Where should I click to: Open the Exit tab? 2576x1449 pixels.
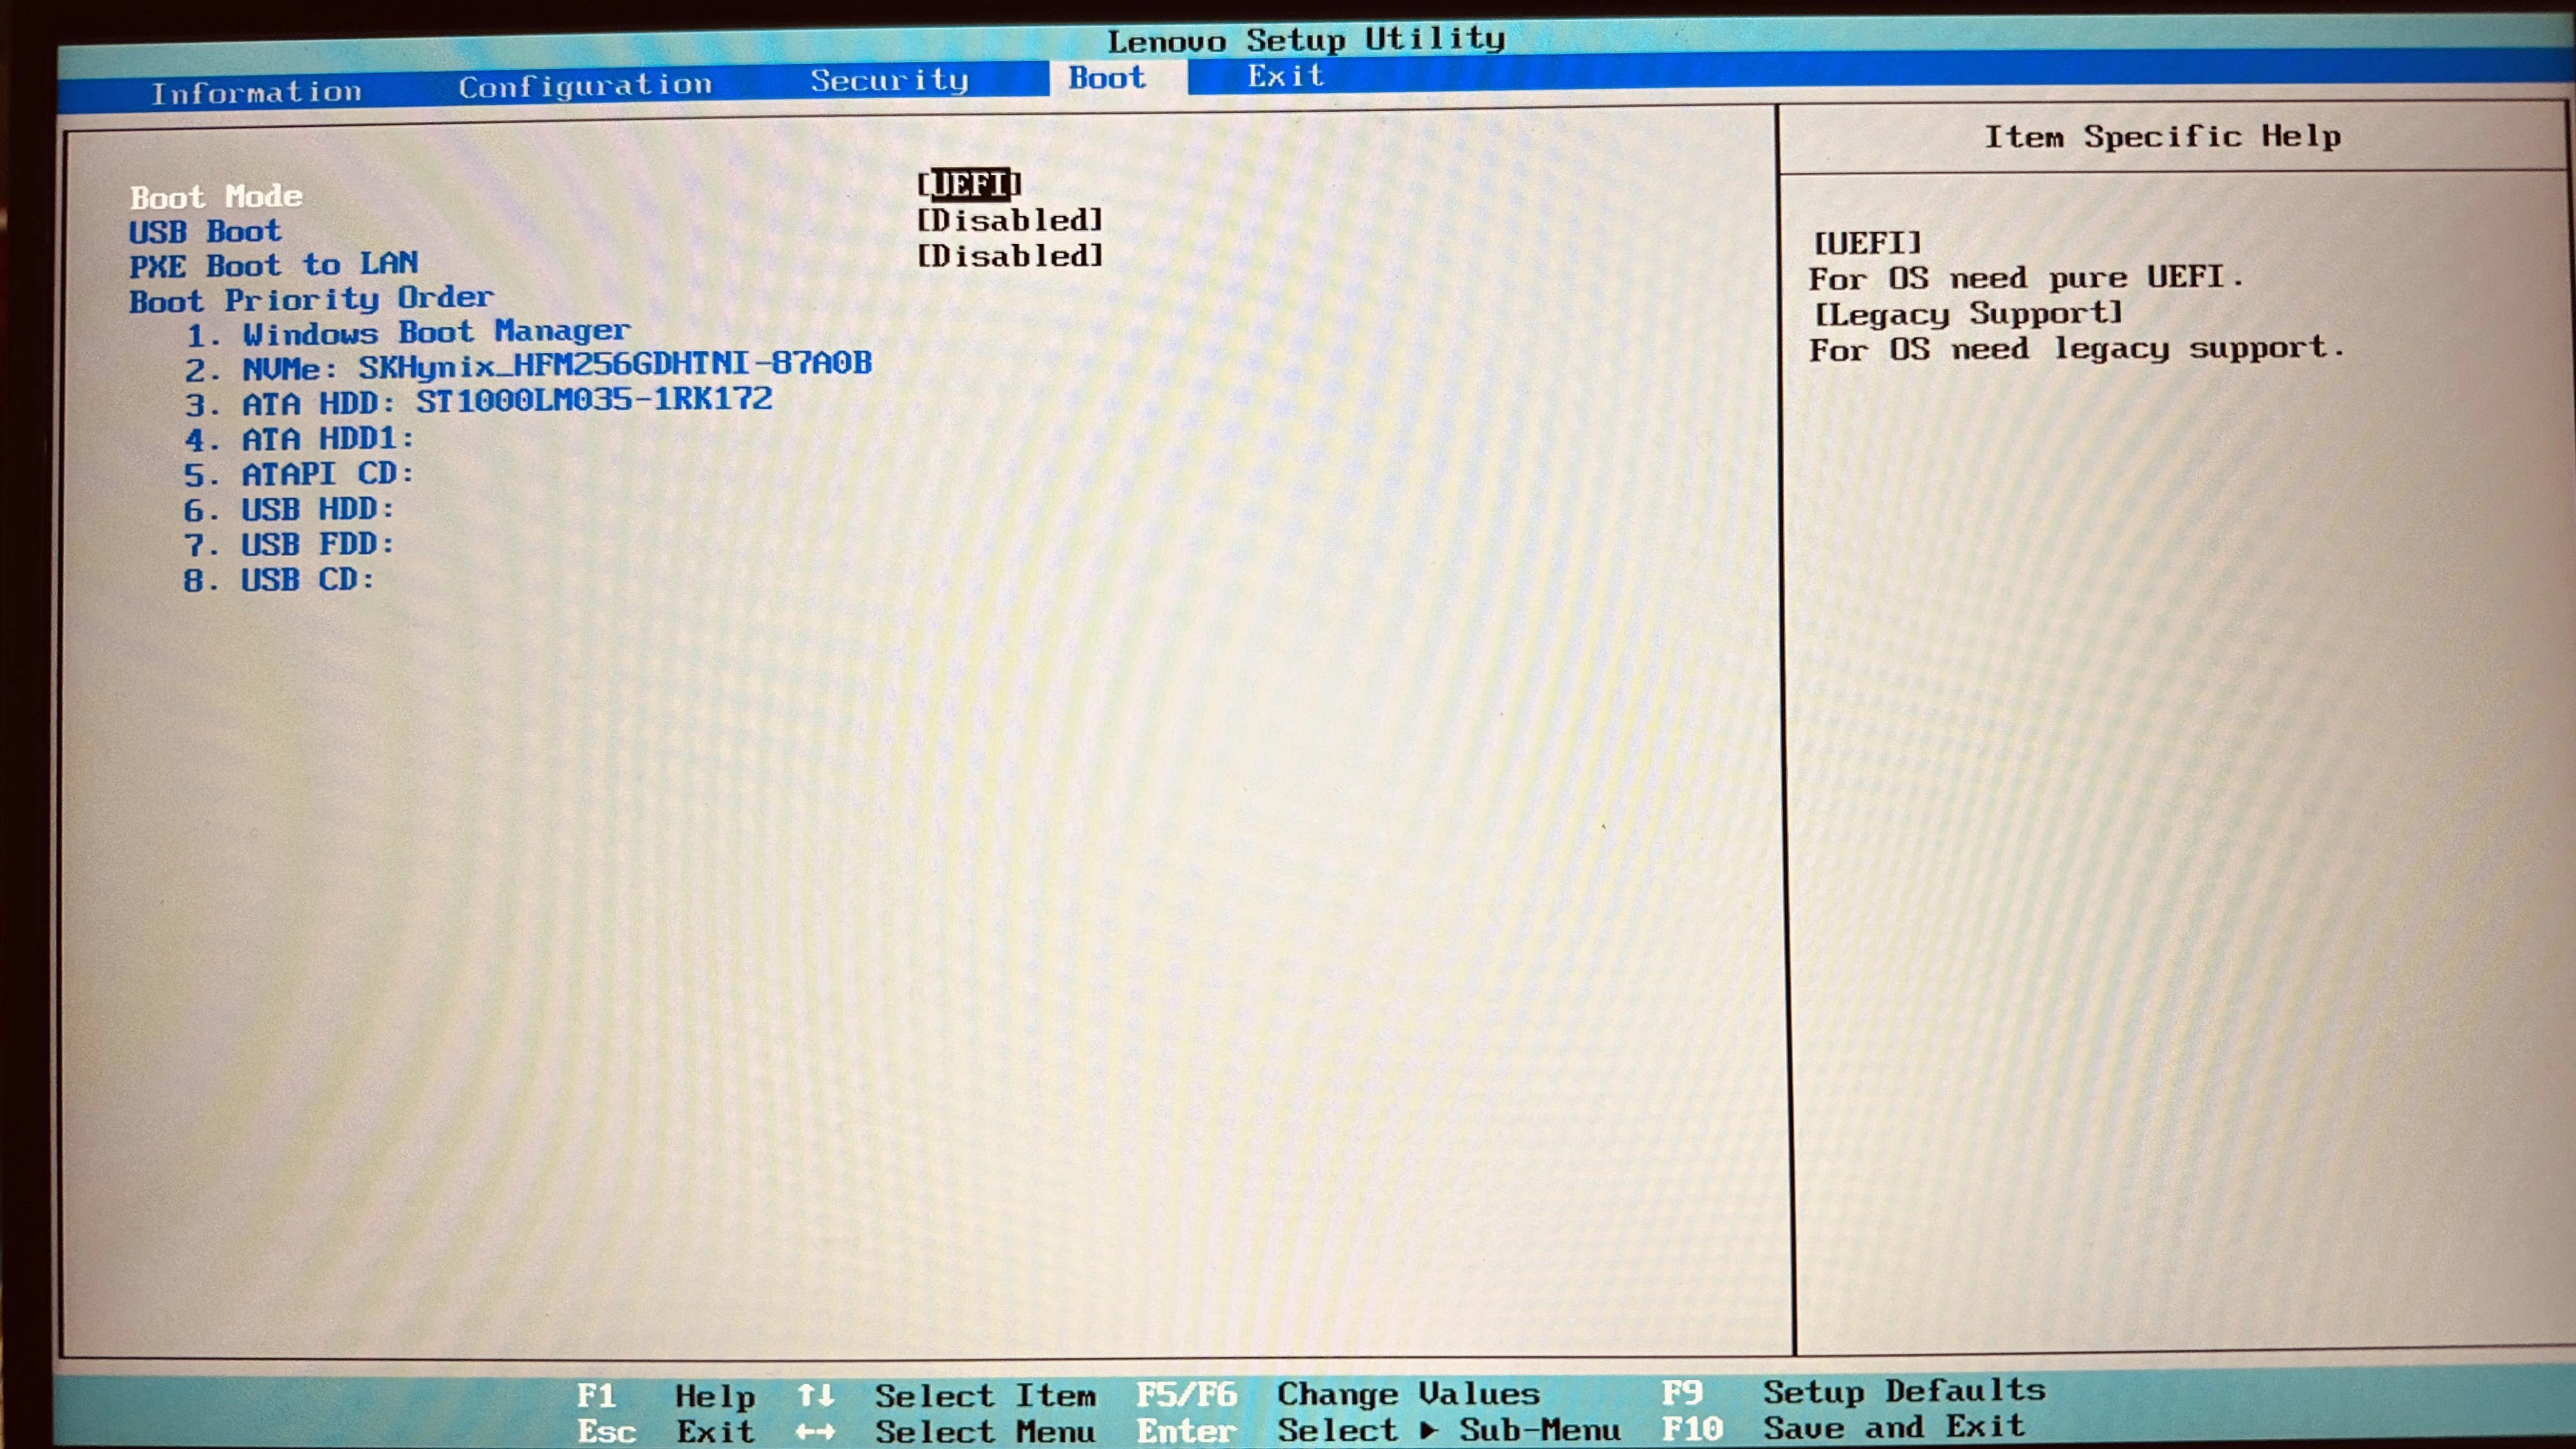(x=1285, y=76)
